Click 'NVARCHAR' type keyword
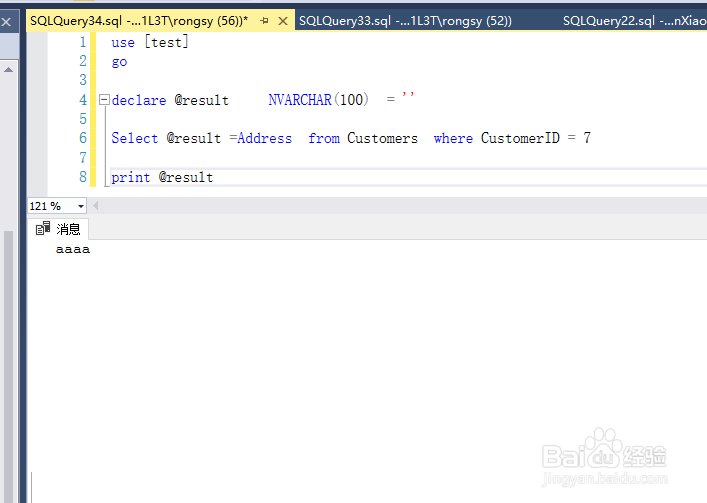Viewport: 707px width, 503px height. [x=300, y=100]
